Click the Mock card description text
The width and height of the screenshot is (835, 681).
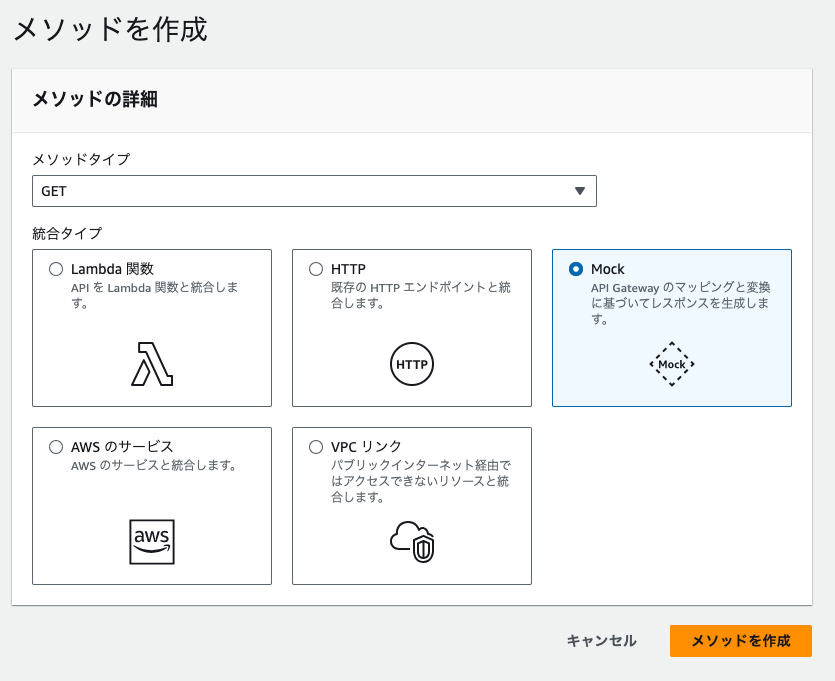681,303
